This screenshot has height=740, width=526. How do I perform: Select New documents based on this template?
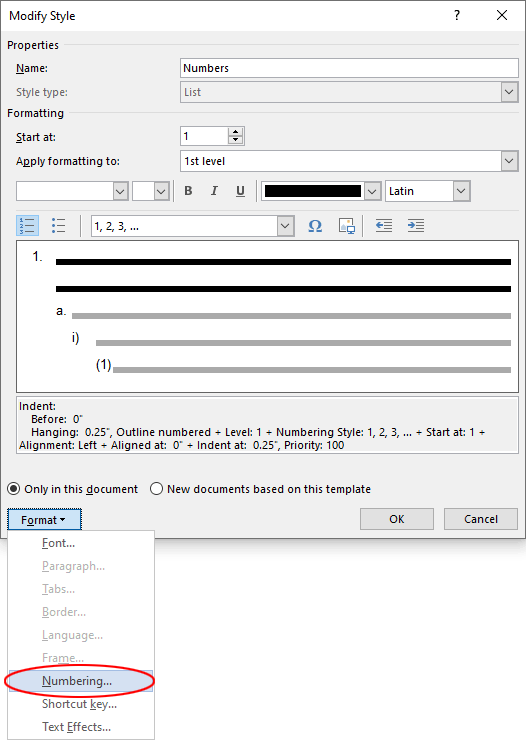coord(260,489)
